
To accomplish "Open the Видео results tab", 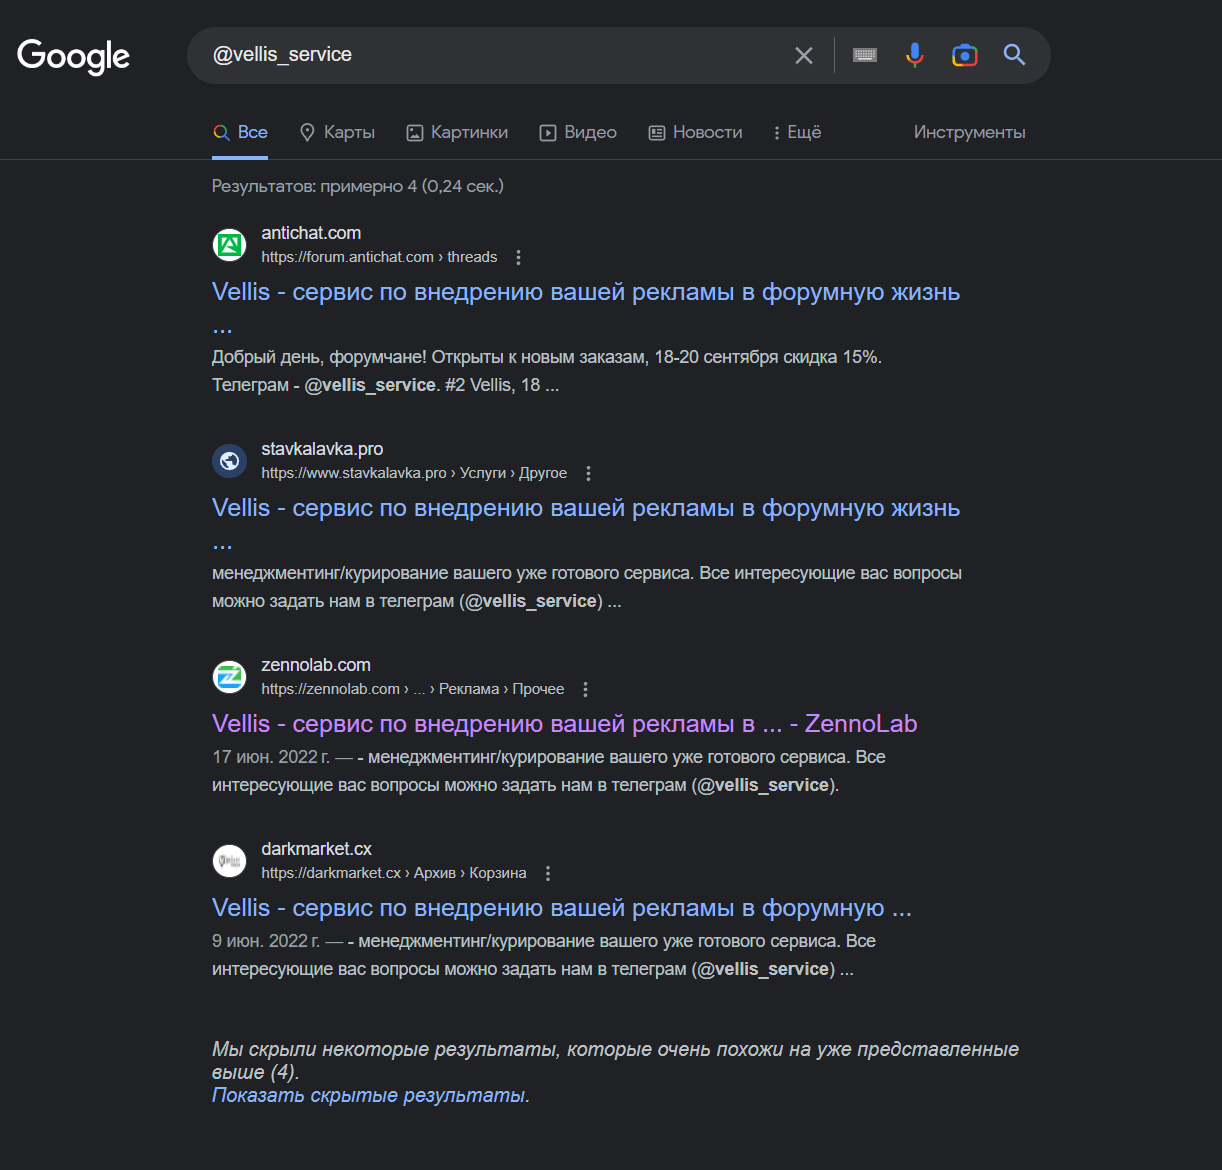I will pyautogui.click(x=578, y=133).
